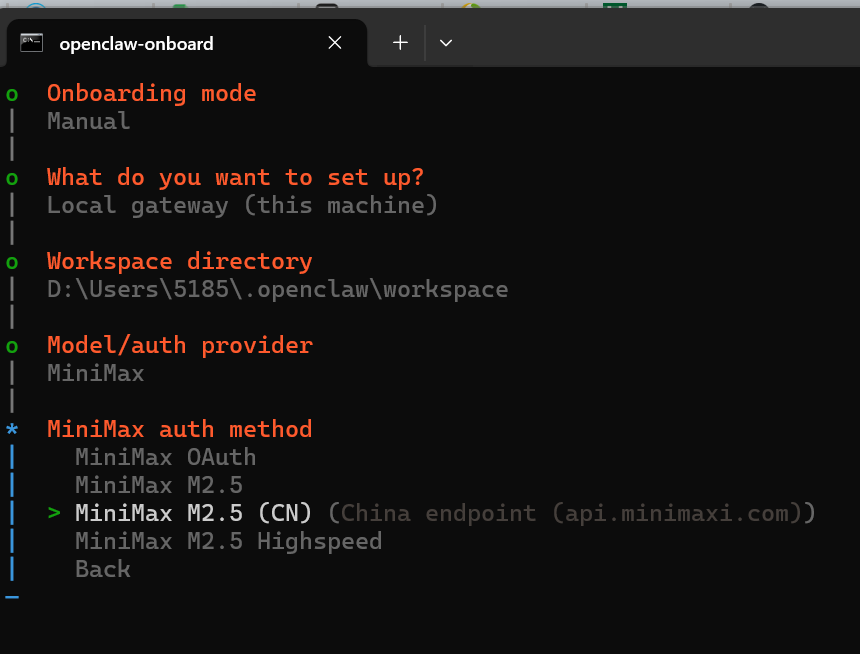This screenshot has height=654, width=860.
Task: Click green step marker beside Model/auth provider
Action: (12, 346)
